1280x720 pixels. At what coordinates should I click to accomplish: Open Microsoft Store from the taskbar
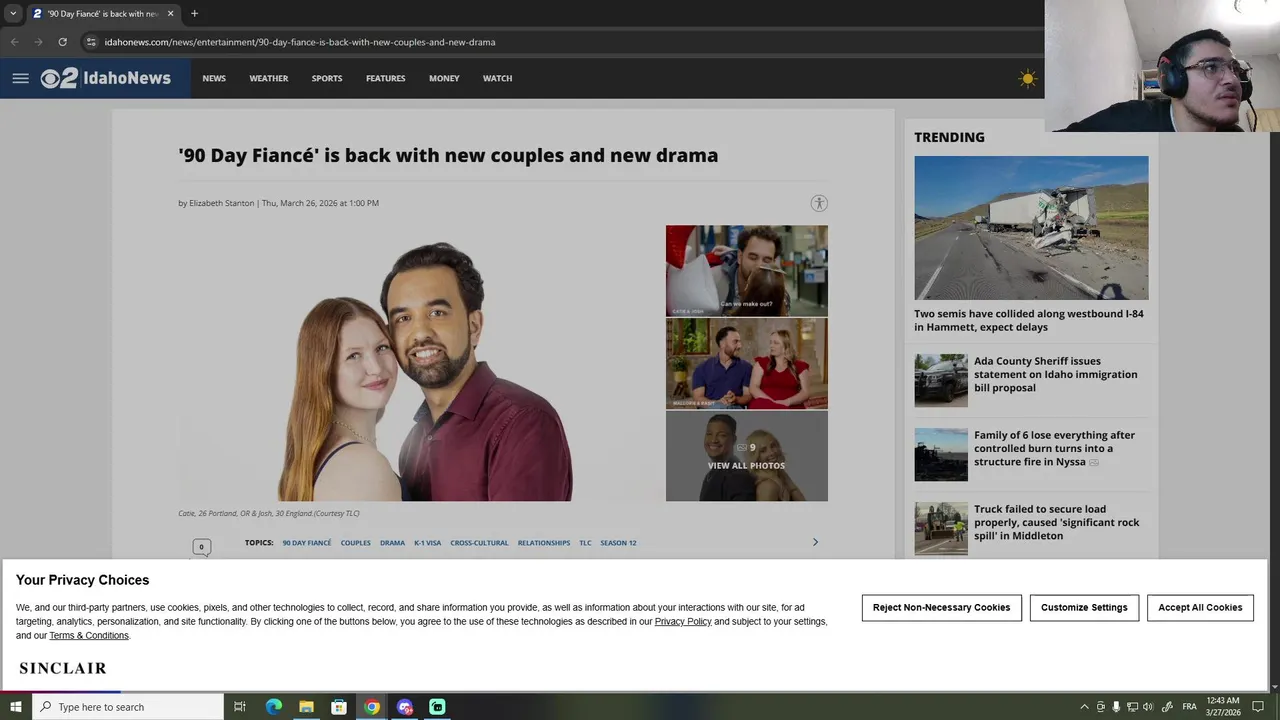pyautogui.click(x=339, y=707)
